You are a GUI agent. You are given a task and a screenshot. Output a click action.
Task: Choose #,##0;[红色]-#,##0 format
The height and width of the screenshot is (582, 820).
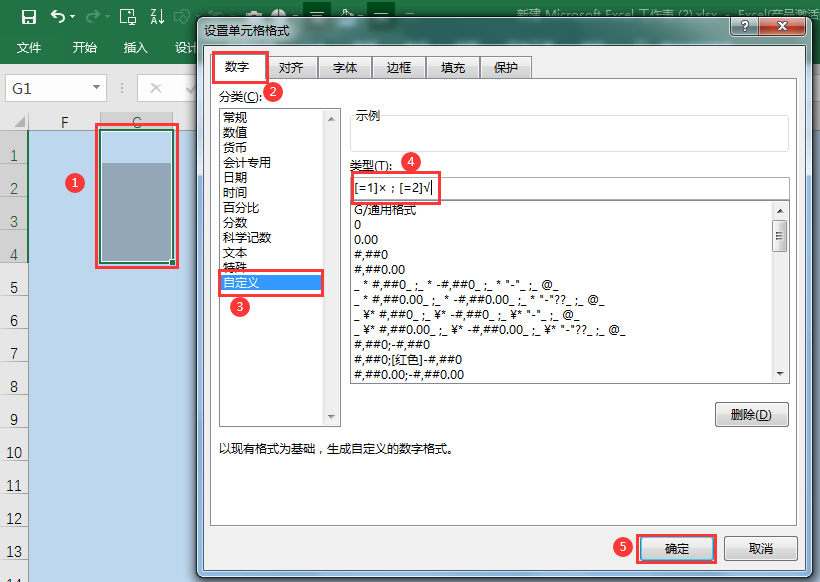click(x=408, y=360)
